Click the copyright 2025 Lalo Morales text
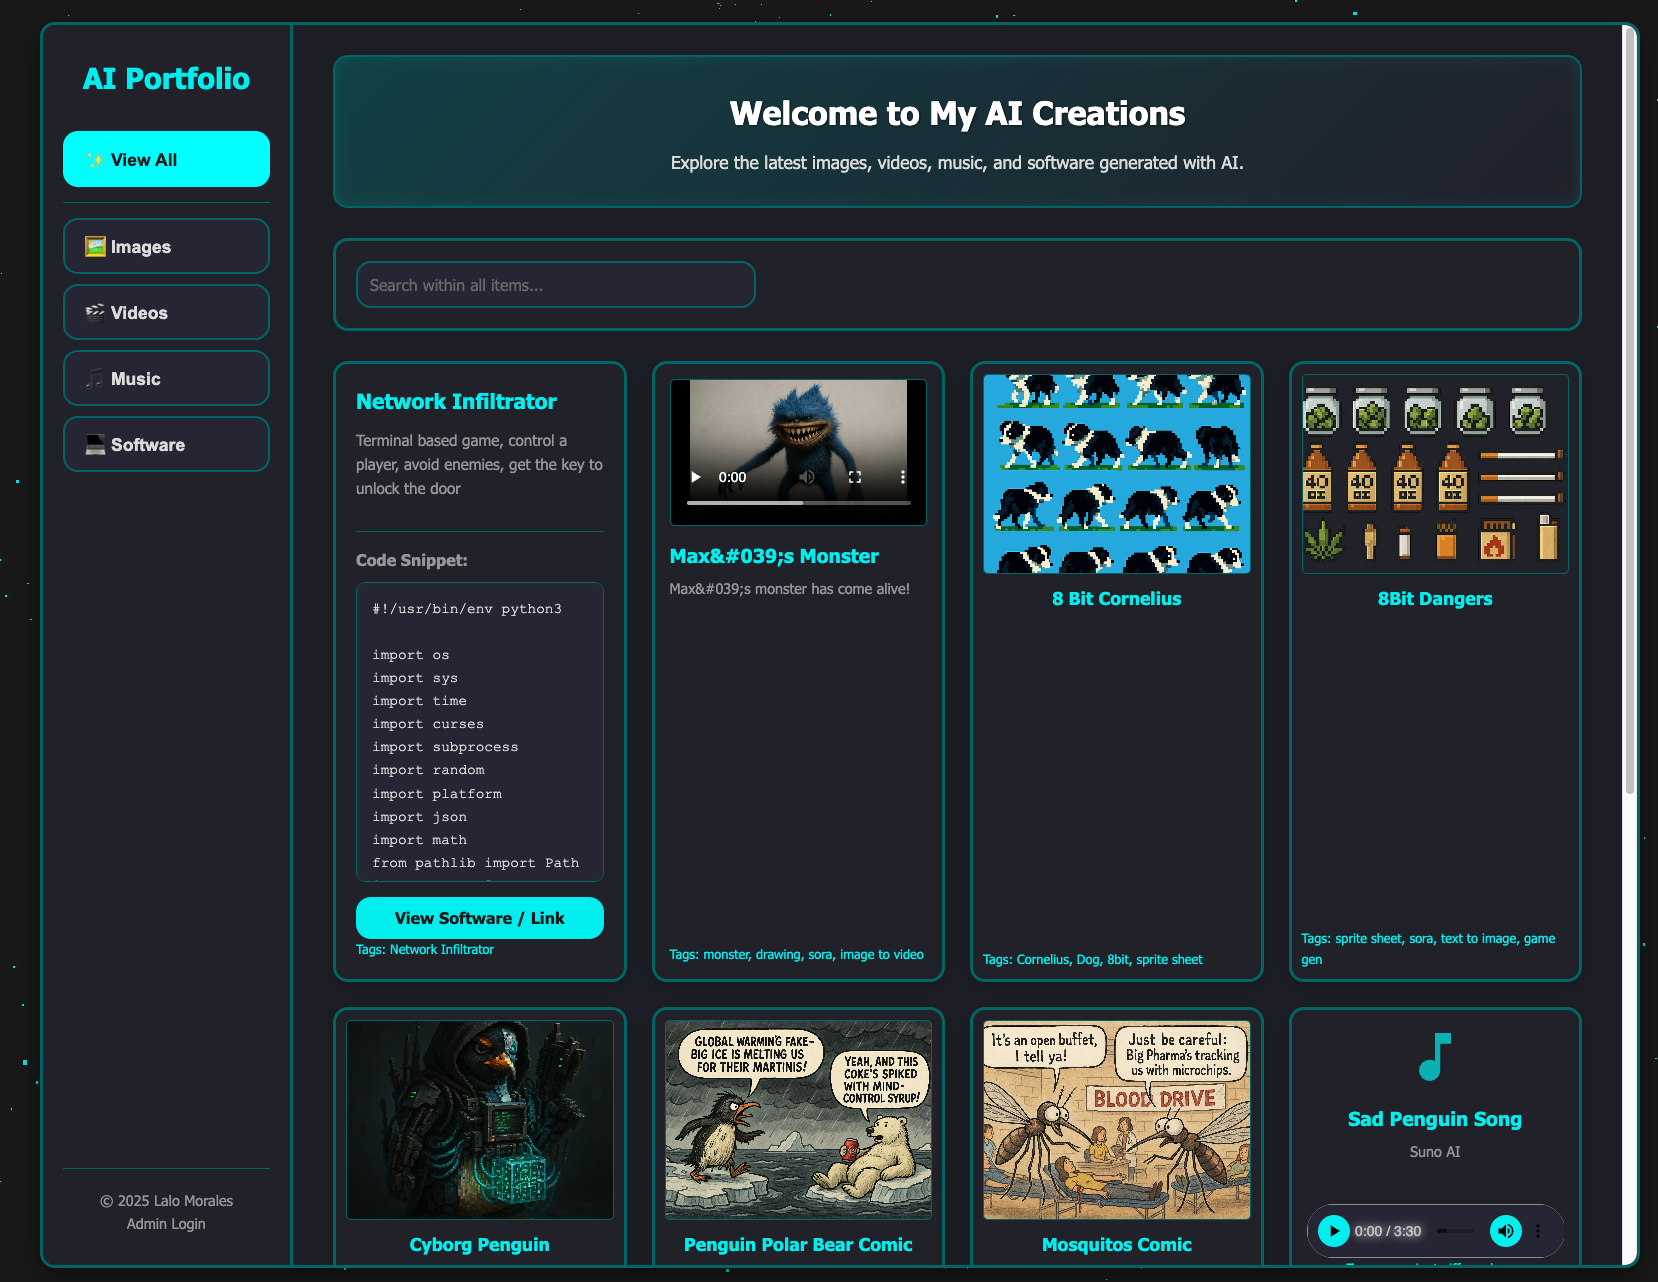This screenshot has width=1658, height=1282. coord(166,1201)
